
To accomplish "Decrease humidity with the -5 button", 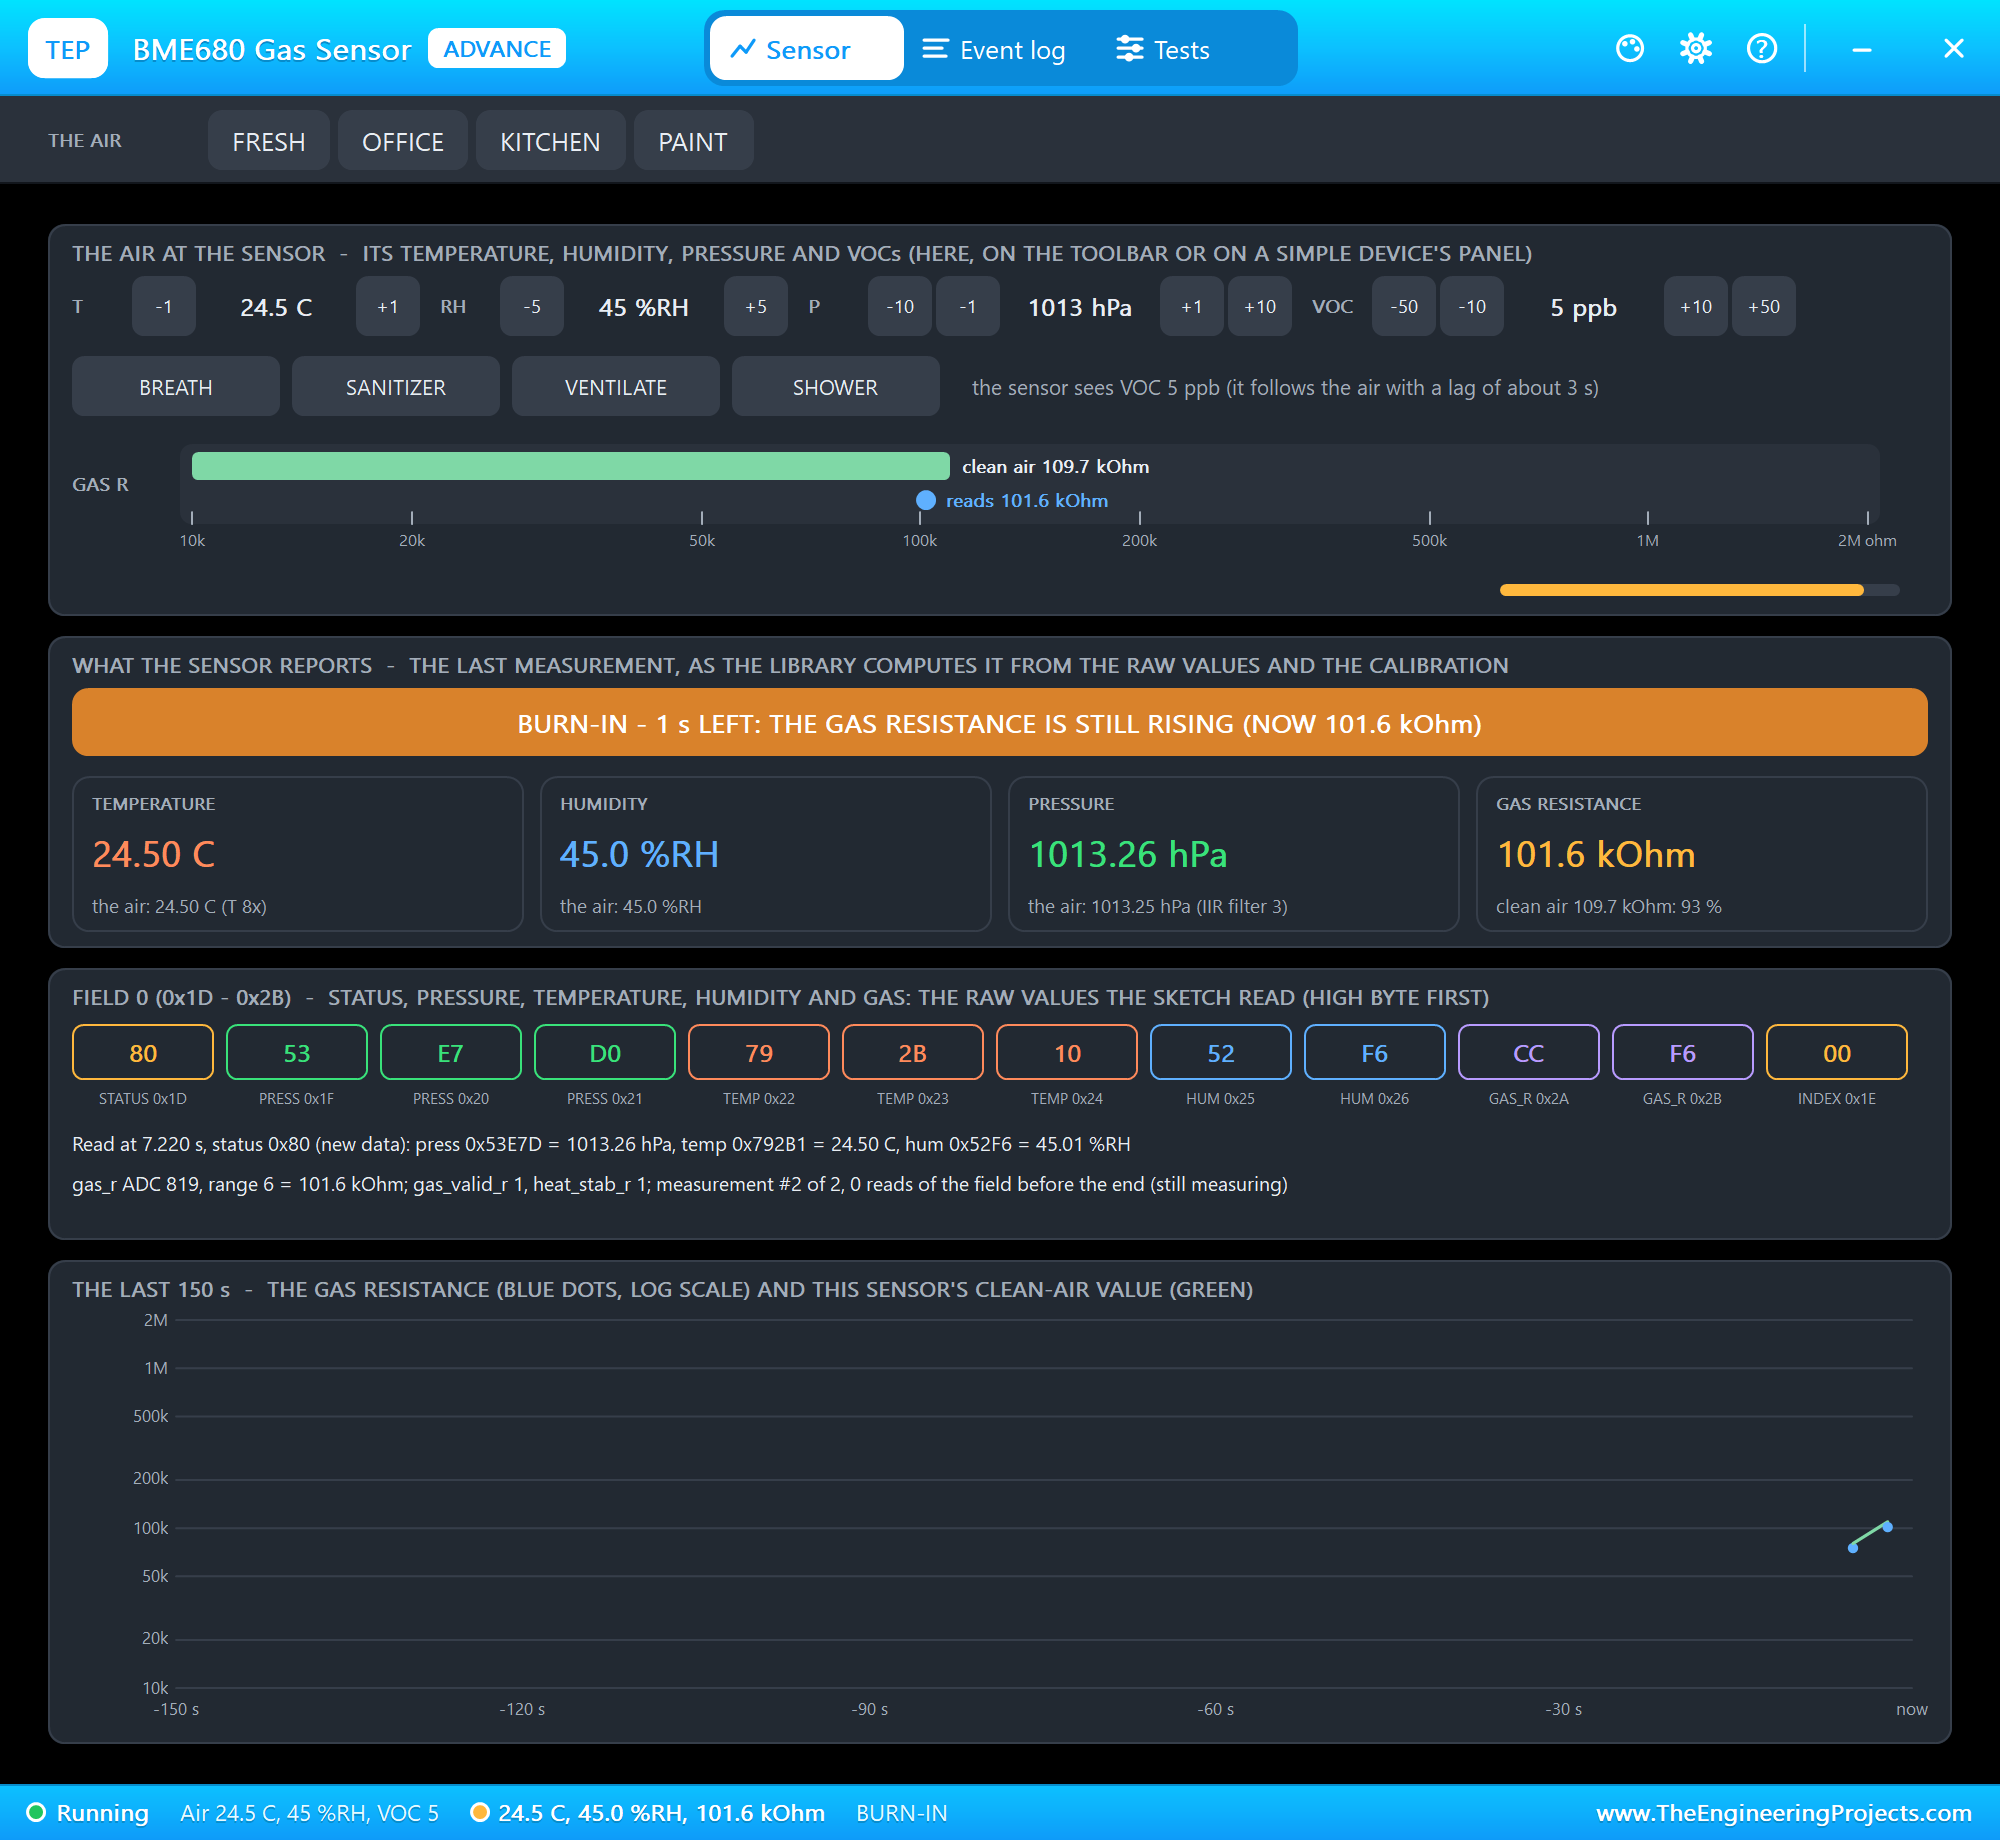I will (x=532, y=307).
